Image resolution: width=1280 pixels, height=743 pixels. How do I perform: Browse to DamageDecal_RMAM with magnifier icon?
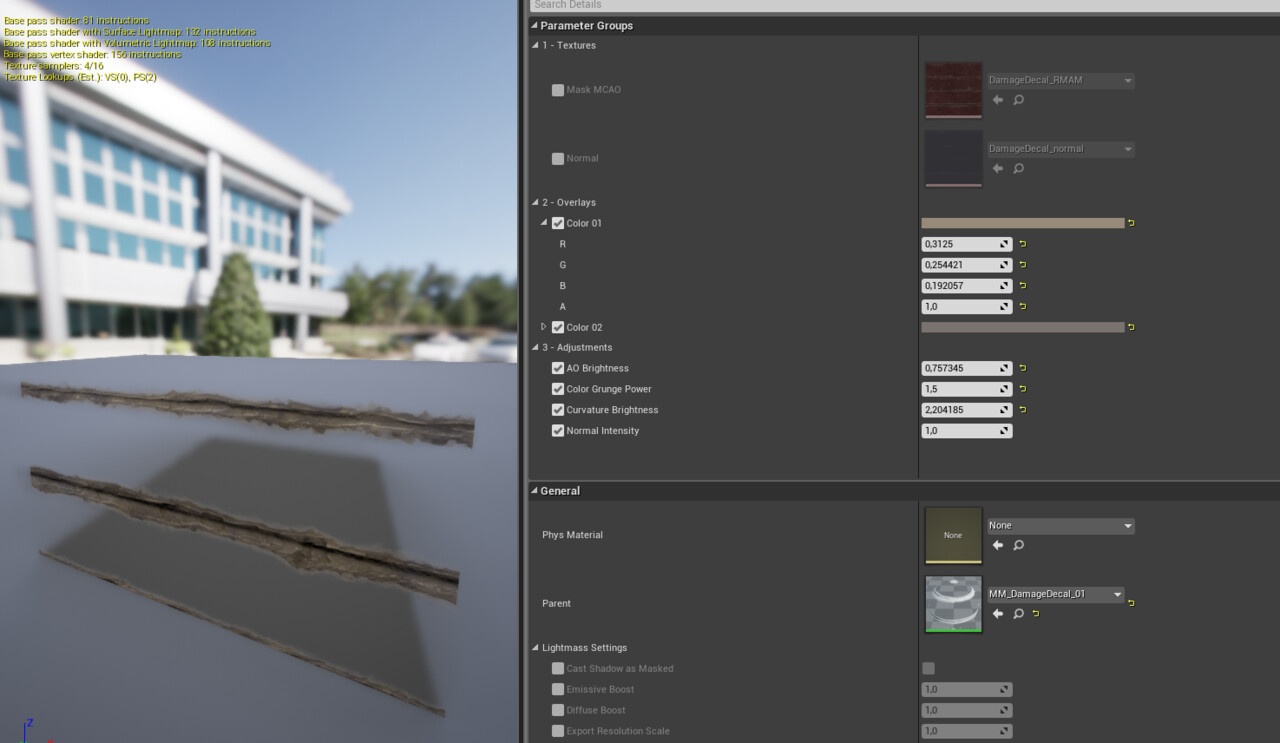coord(1018,100)
